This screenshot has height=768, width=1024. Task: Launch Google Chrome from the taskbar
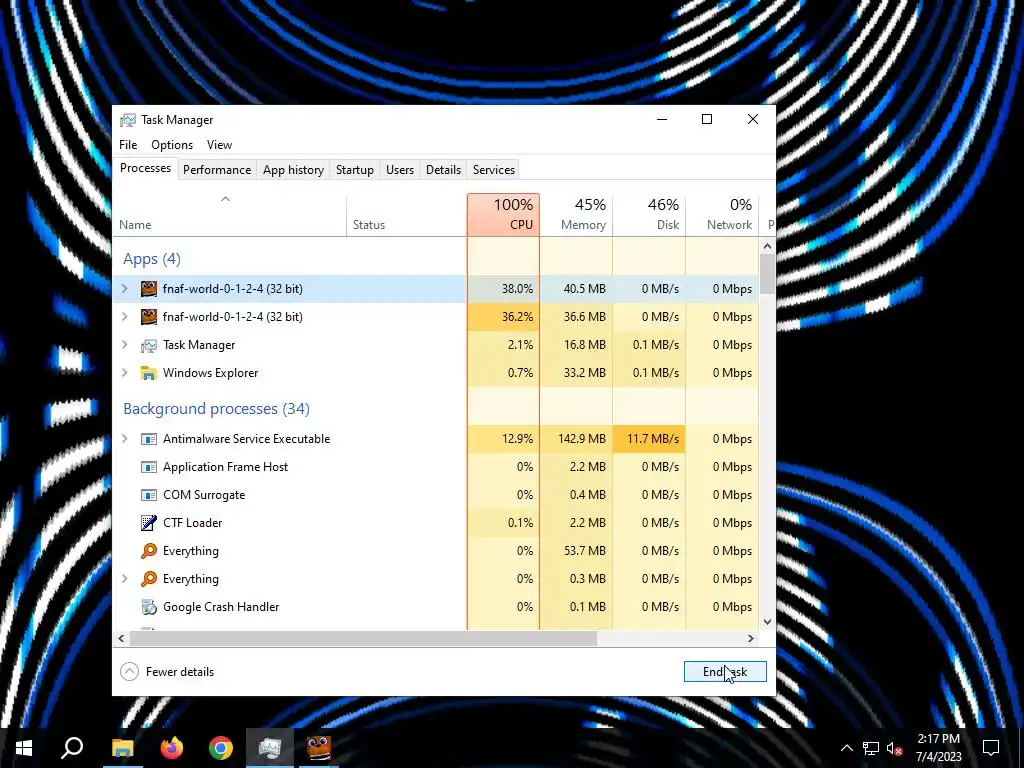click(221, 748)
